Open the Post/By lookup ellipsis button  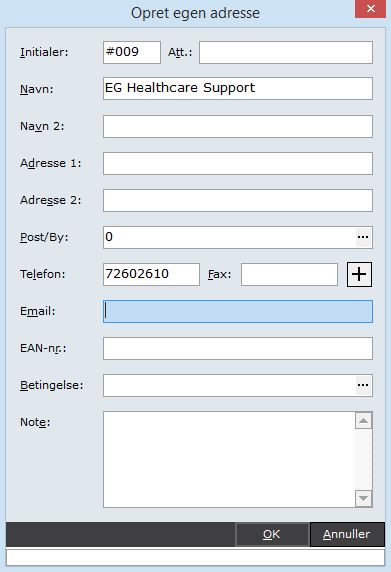point(363,237)
